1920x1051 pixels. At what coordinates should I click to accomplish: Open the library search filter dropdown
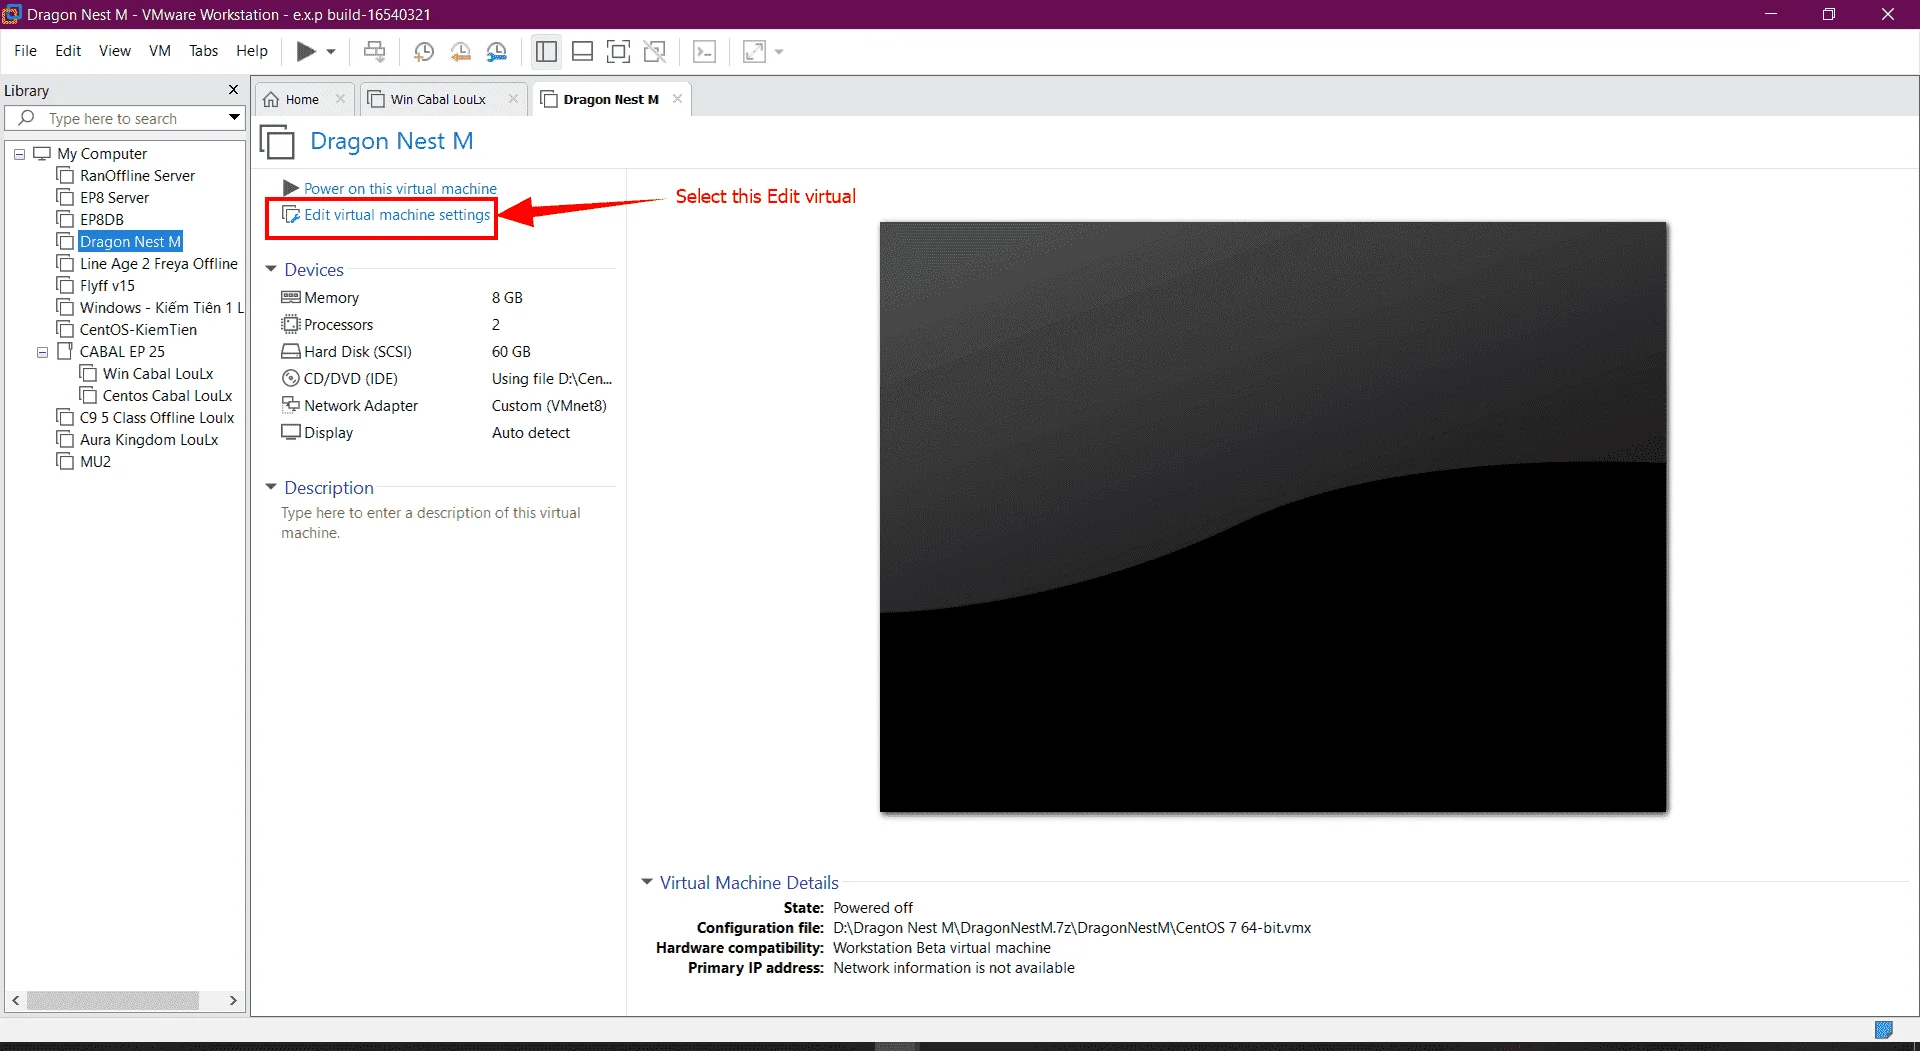pos(234,118)
